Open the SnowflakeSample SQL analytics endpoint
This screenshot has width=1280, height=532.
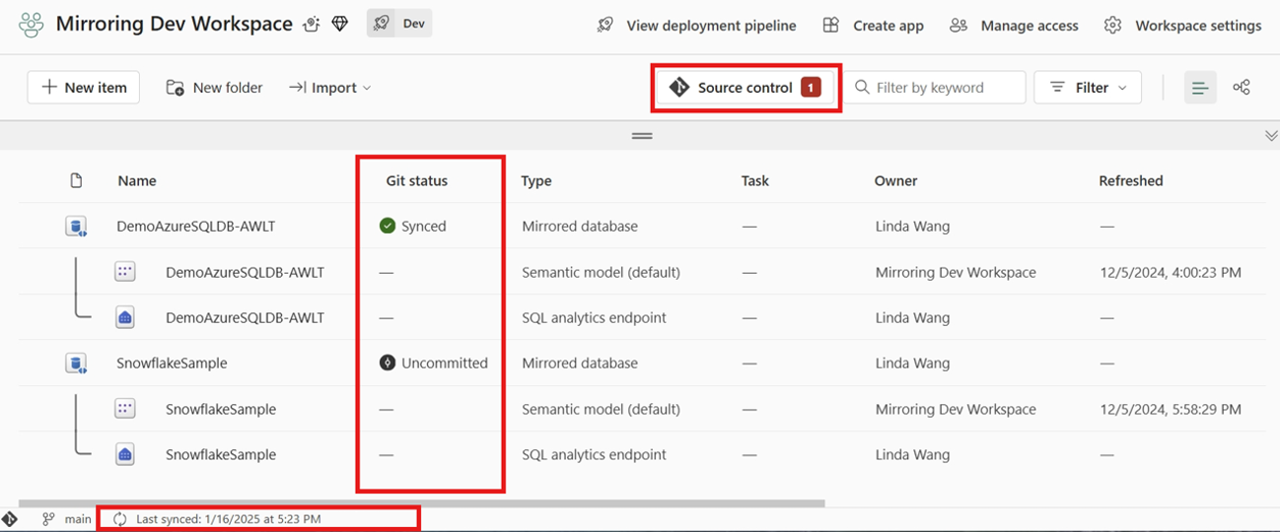tap(221, 454)
